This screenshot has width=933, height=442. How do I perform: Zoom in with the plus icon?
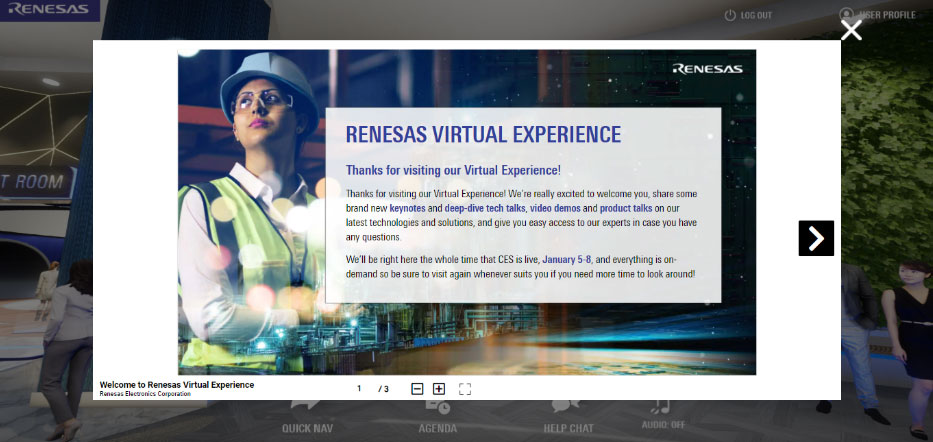[439, 389]
